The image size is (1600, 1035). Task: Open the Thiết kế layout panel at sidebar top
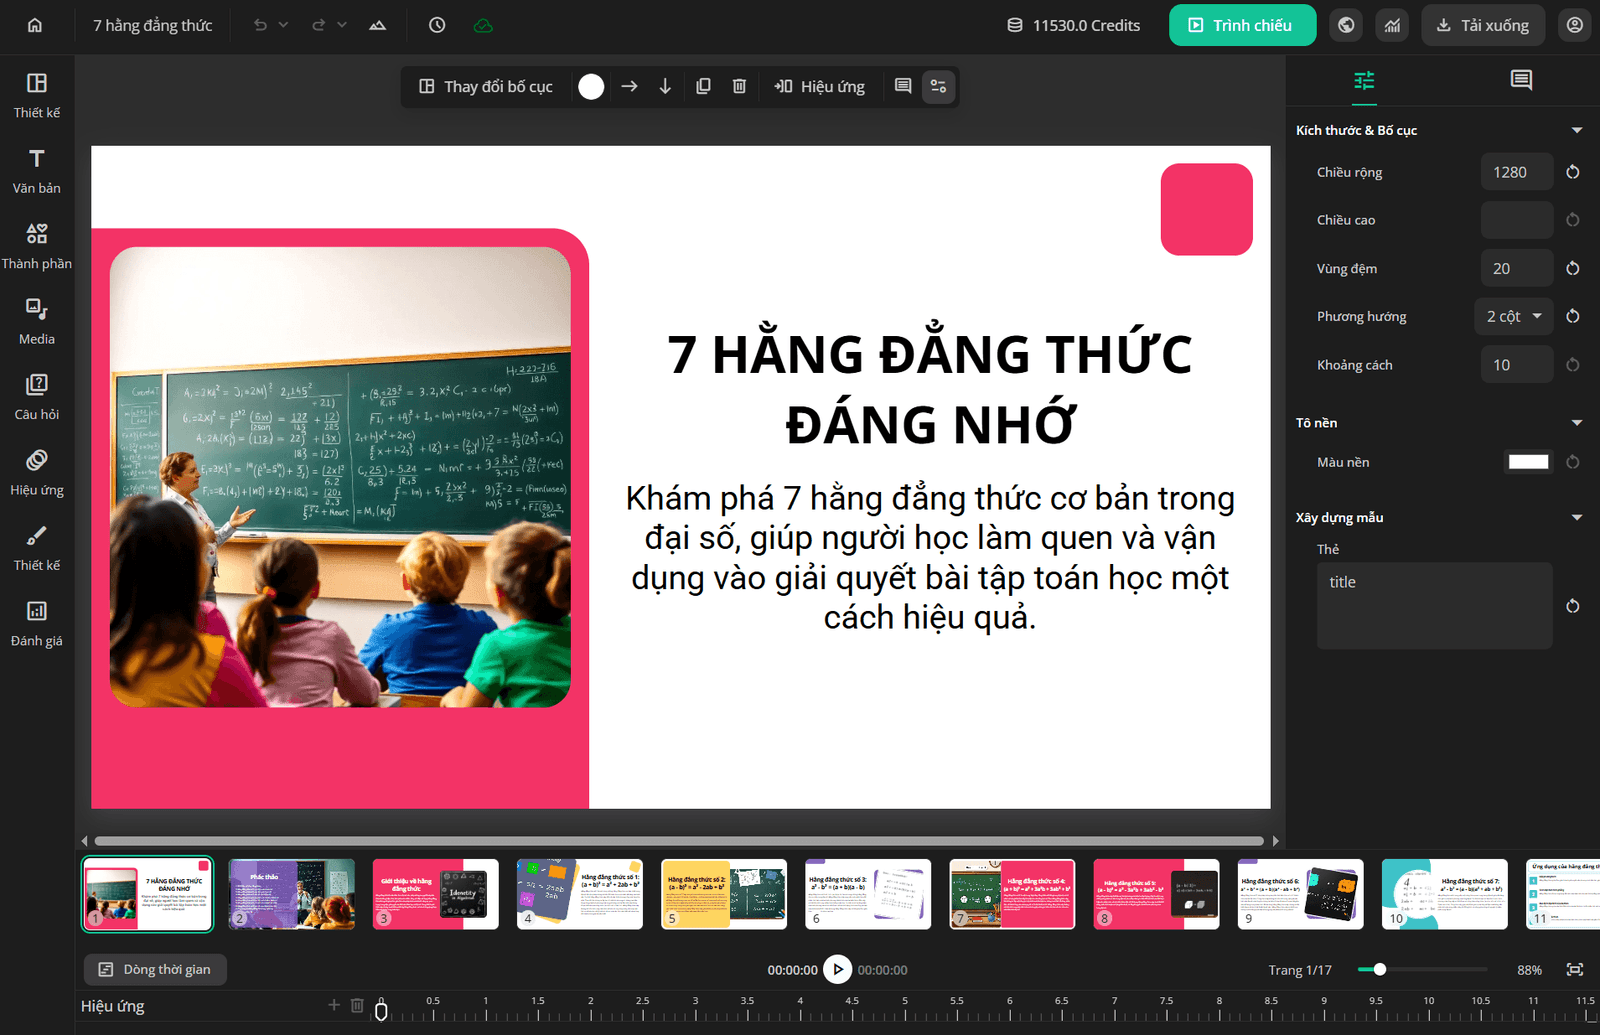point(37,95)
